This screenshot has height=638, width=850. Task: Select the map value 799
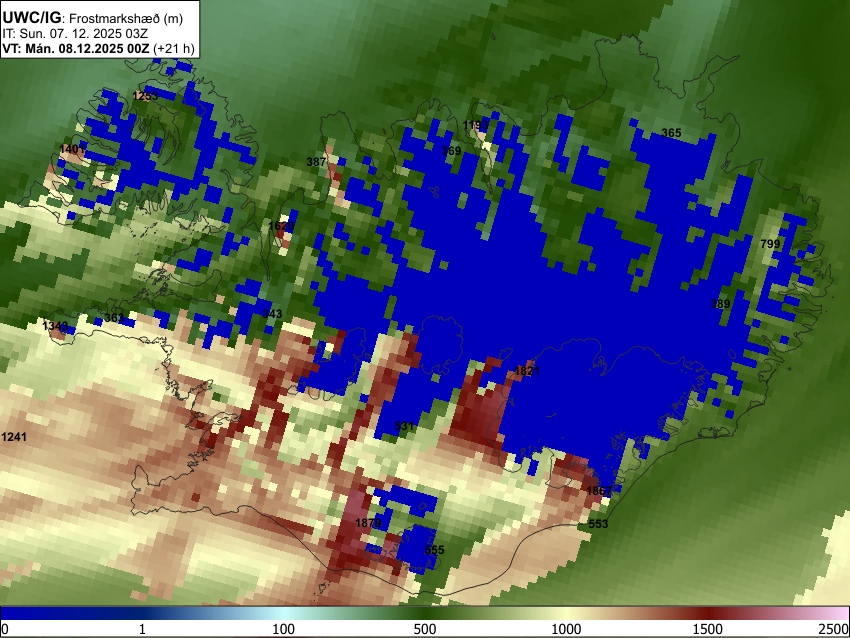pyautogui.click(x=770, y=244)
